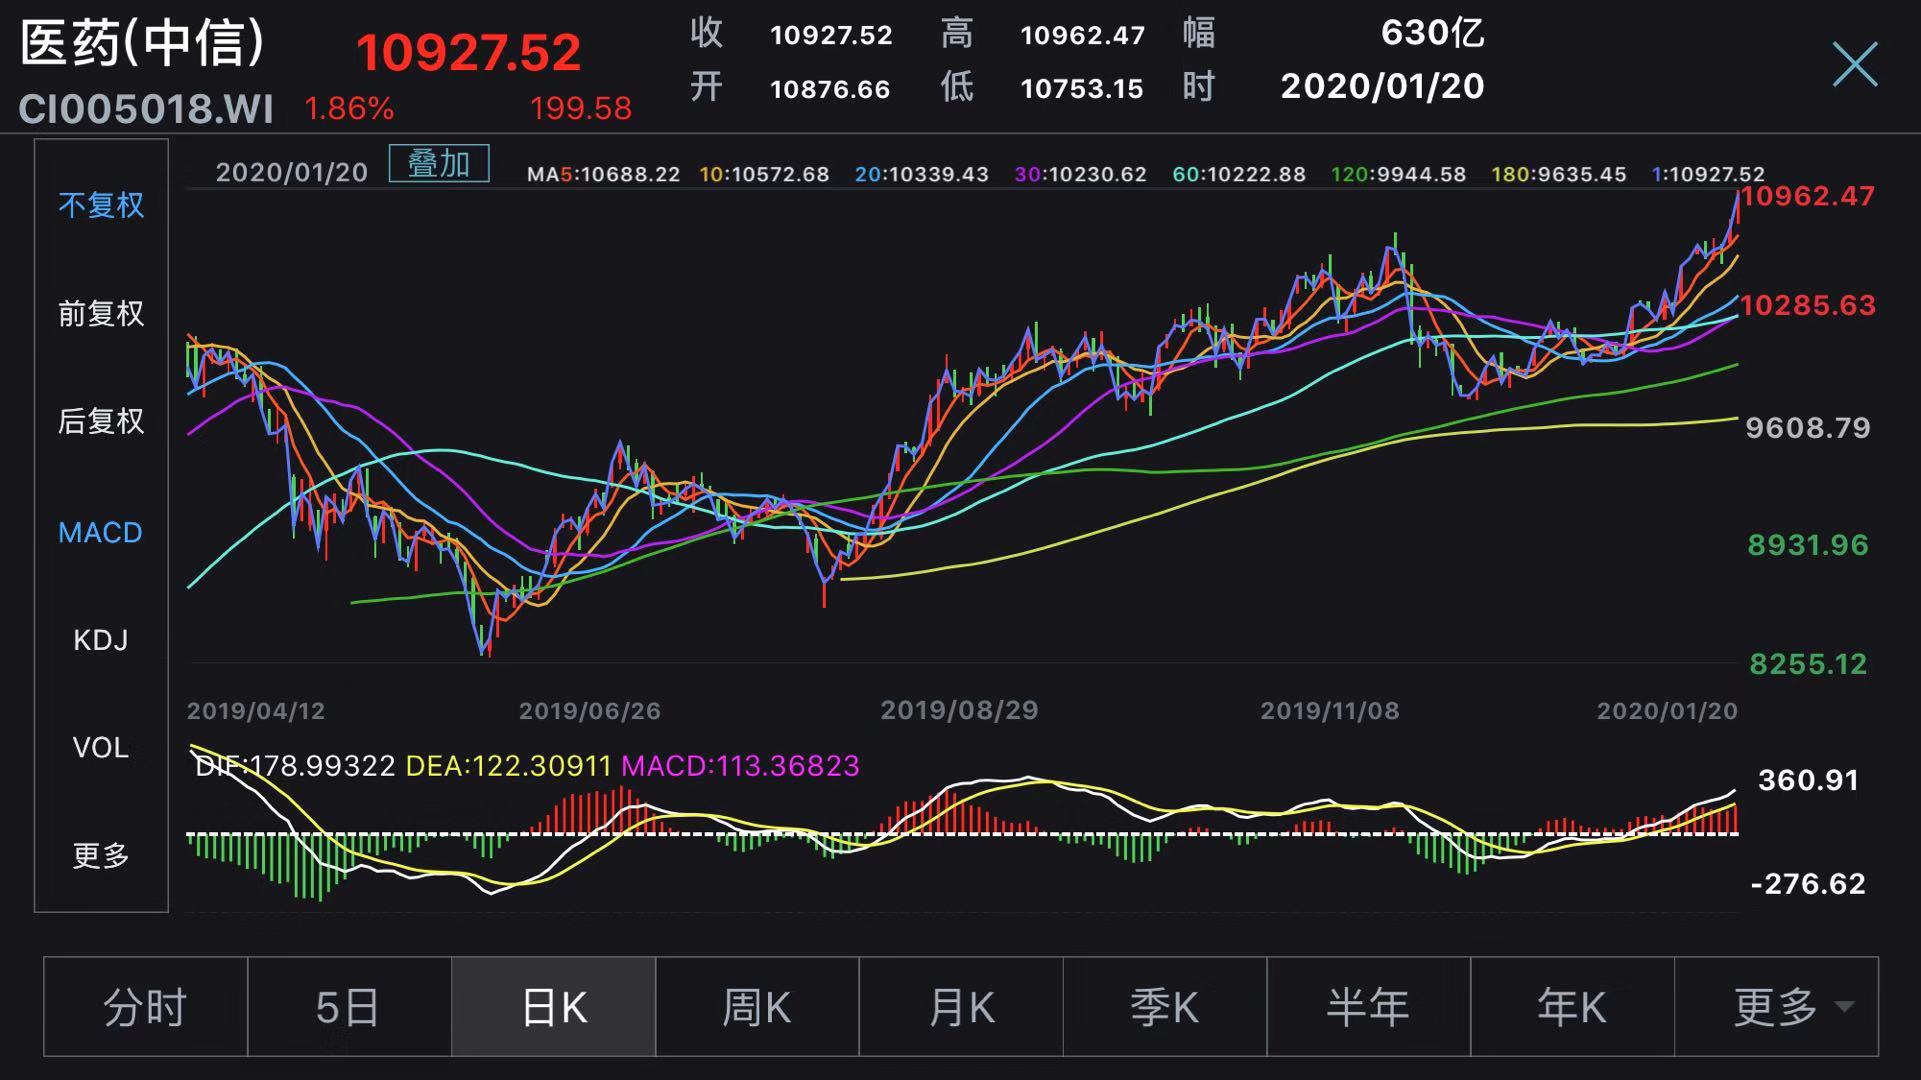This screenshot has width=1921, height=1080.
Task: Open the 周K chart tab
Action: tap(758, 1007)
